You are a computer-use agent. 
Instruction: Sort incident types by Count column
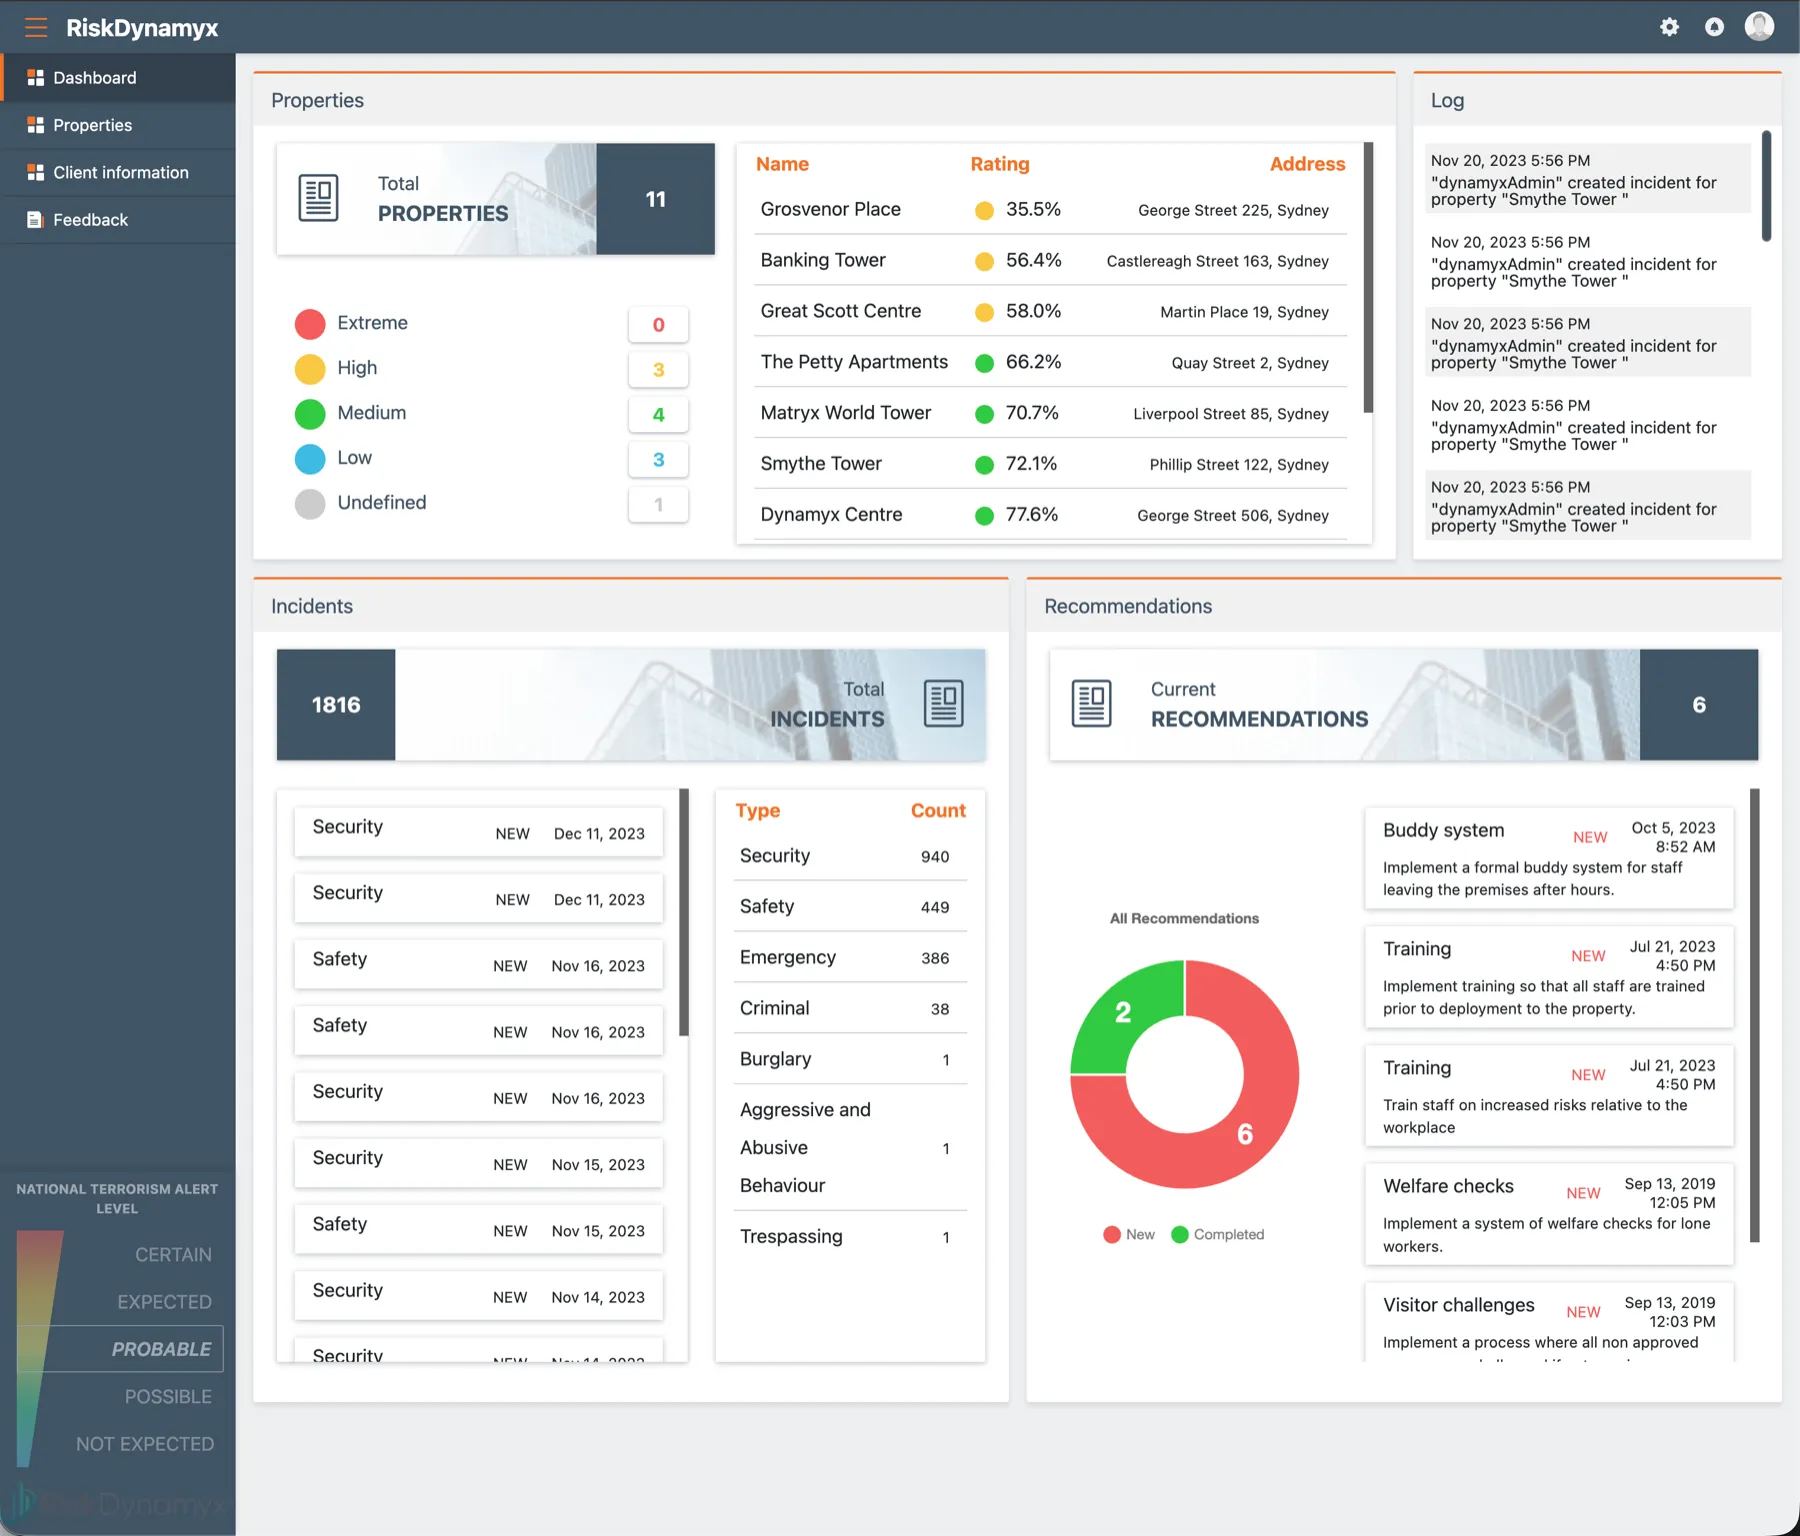click(937, 810)
